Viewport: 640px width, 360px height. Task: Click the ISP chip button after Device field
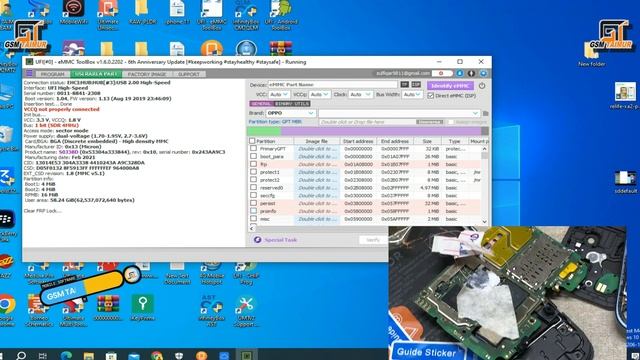tap(416, 84)
